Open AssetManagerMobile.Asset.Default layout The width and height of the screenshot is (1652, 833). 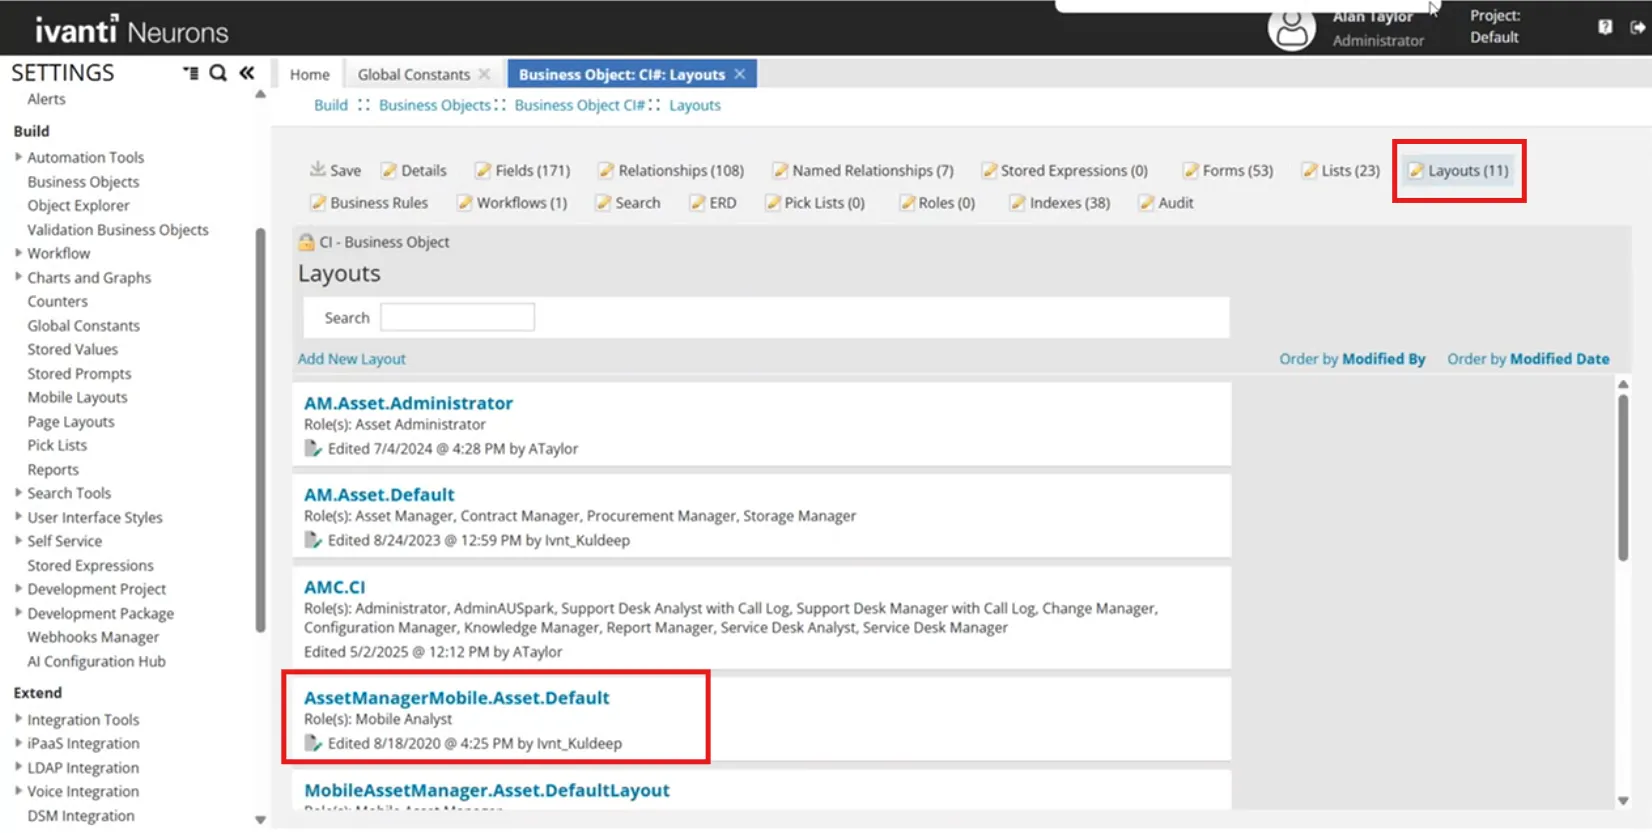click(457, 698)
